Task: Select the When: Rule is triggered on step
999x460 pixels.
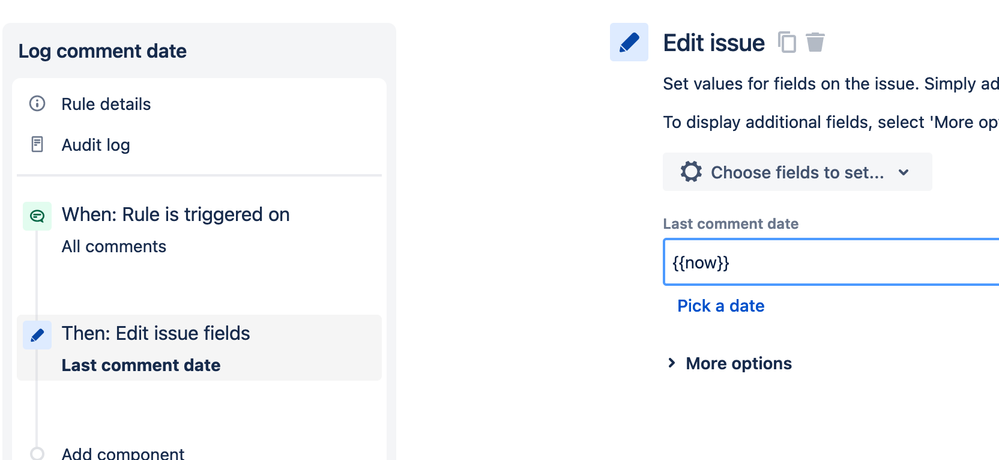Action: click(176, 215)
